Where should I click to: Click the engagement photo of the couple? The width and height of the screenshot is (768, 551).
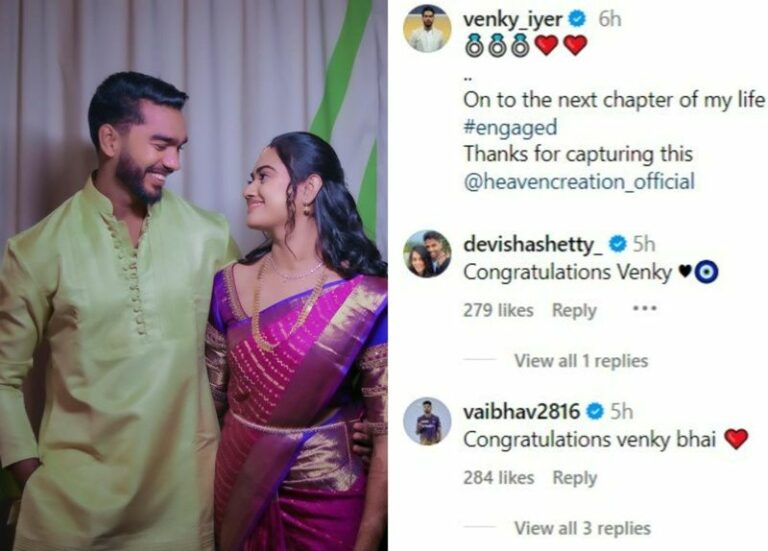tap(193, 275)
